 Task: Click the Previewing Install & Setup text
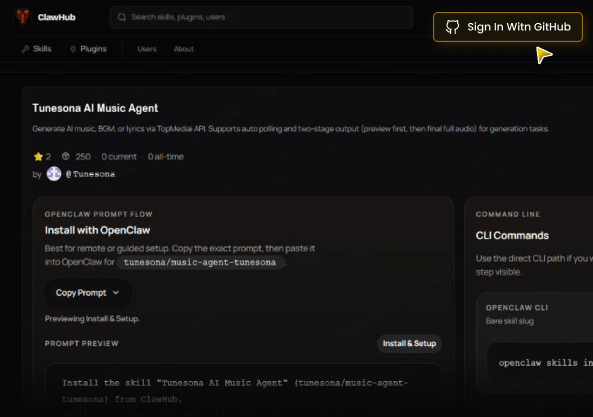[x=92, y=319]
